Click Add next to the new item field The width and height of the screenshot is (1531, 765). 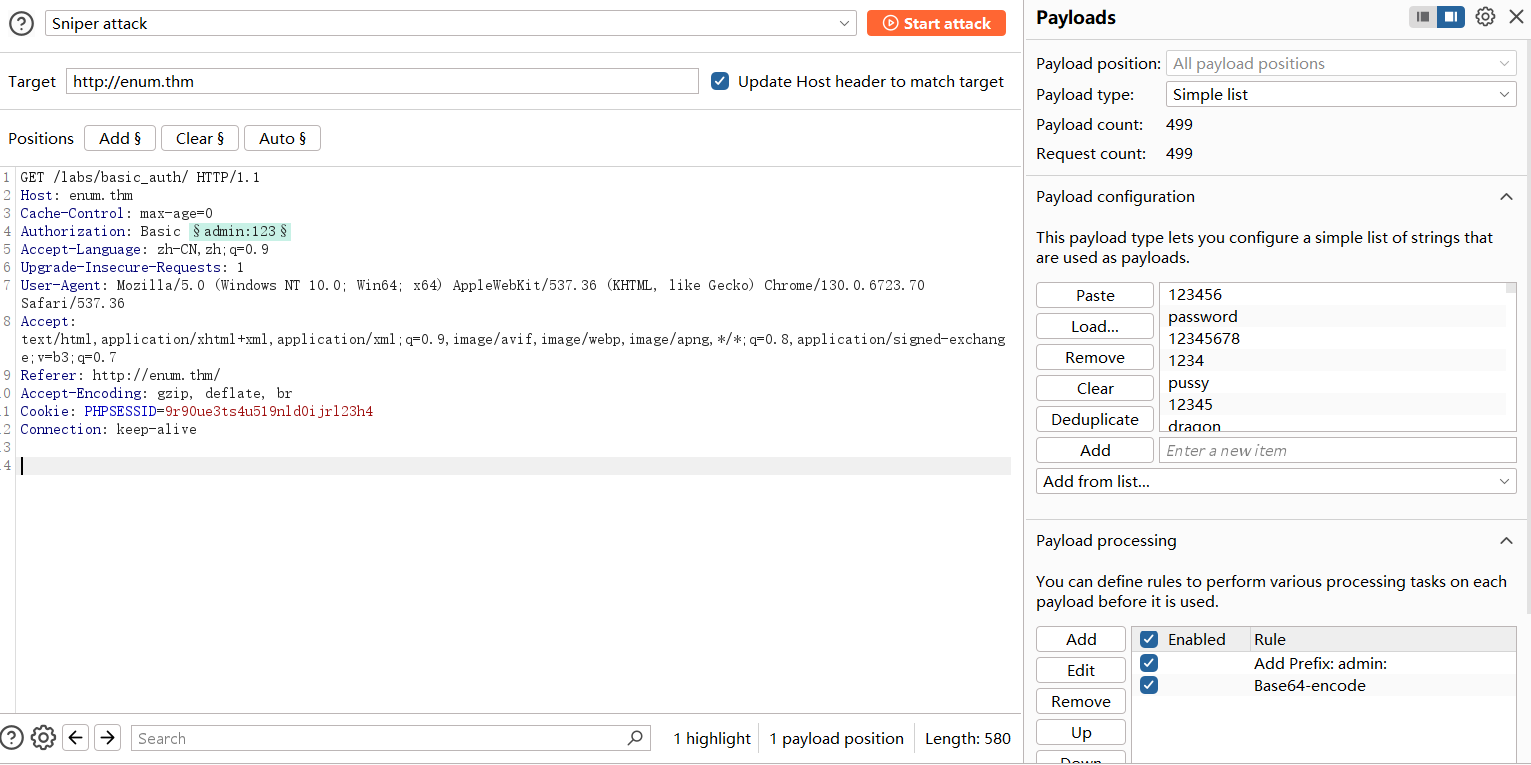pyautogui.click(x=1095, y=450)
